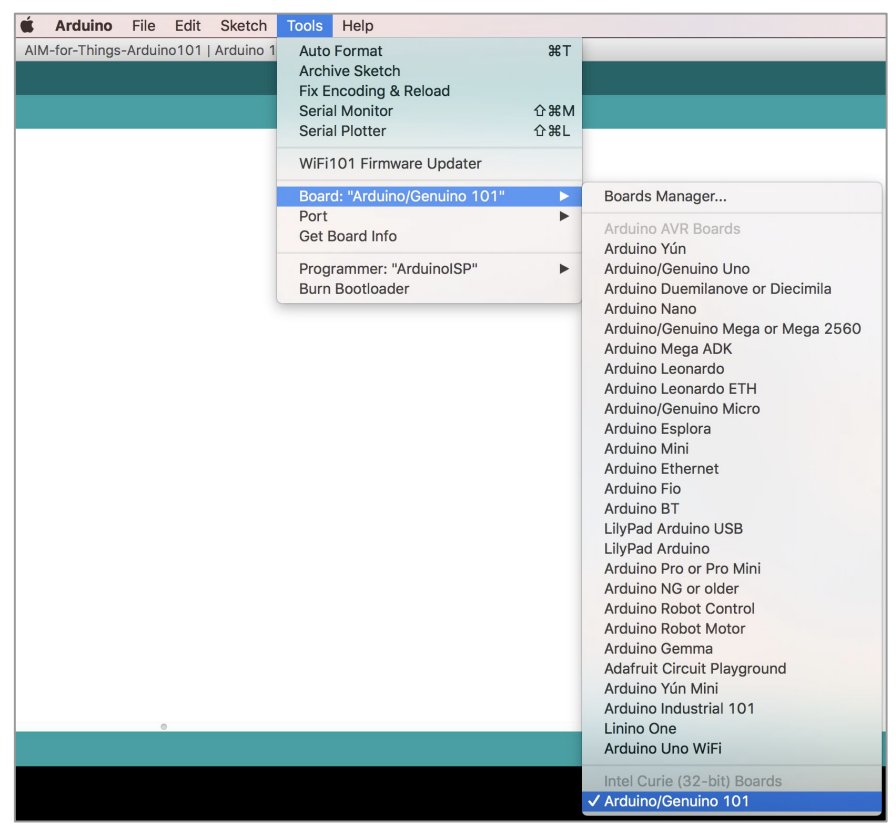Expand the Port submenu arrow

[564, 216]
